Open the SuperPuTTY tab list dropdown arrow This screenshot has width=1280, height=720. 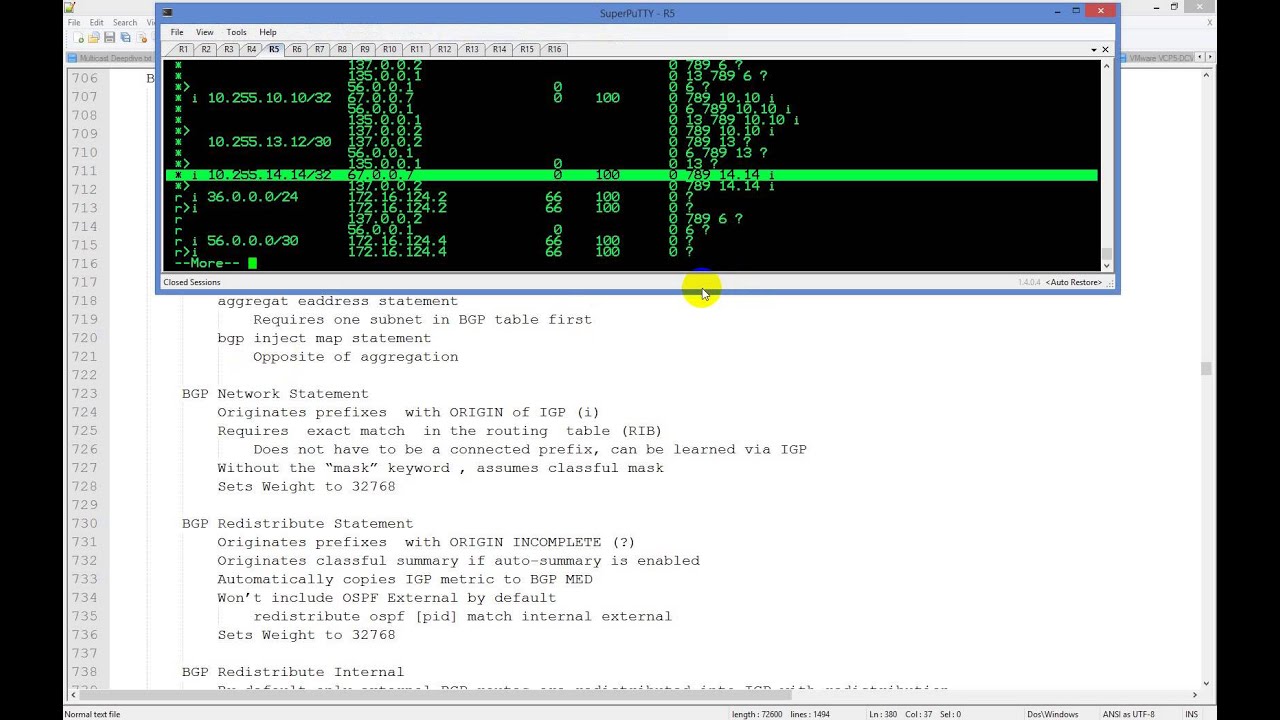click(1094, 49)
